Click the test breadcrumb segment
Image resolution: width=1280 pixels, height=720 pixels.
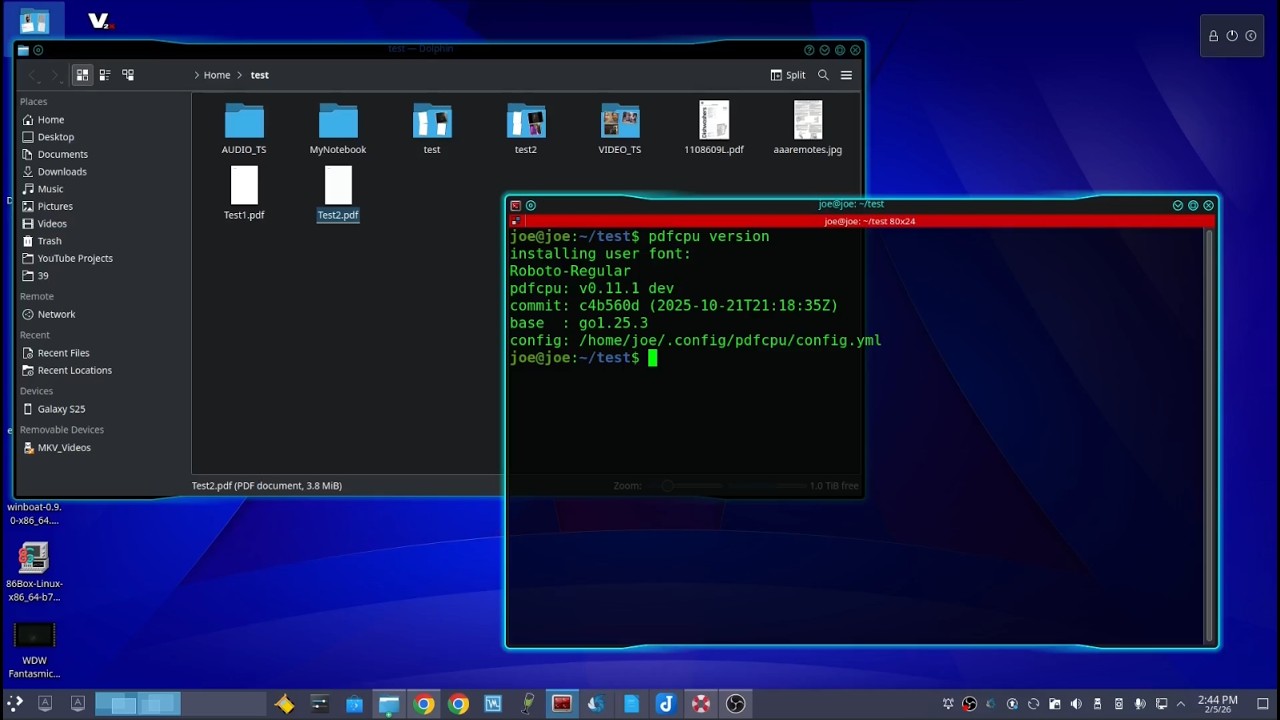click(x=259, y=75)
